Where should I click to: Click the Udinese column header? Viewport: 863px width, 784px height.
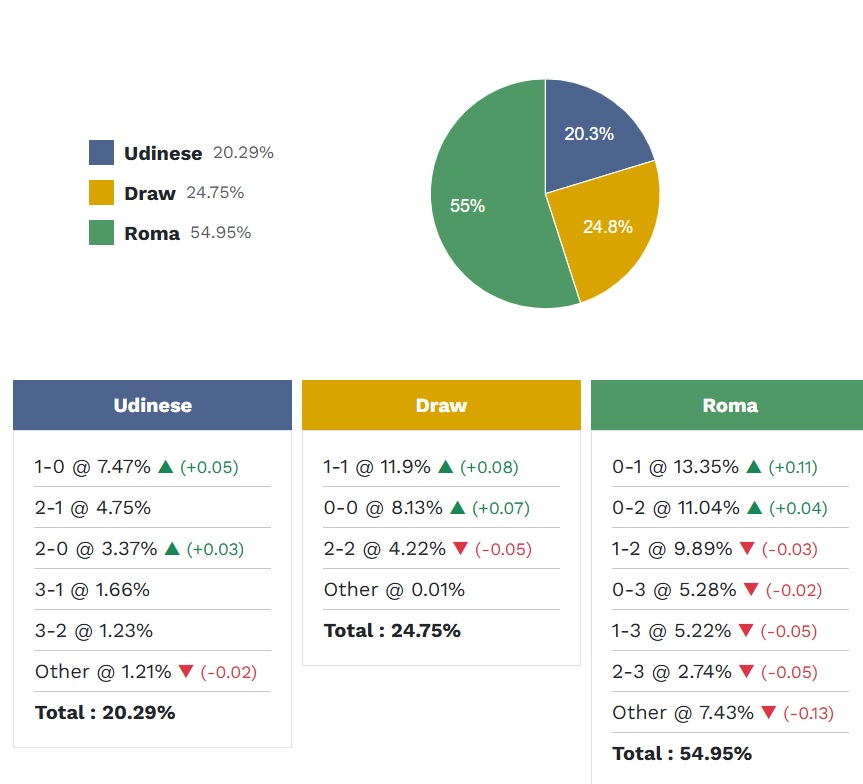coord(152,405)
